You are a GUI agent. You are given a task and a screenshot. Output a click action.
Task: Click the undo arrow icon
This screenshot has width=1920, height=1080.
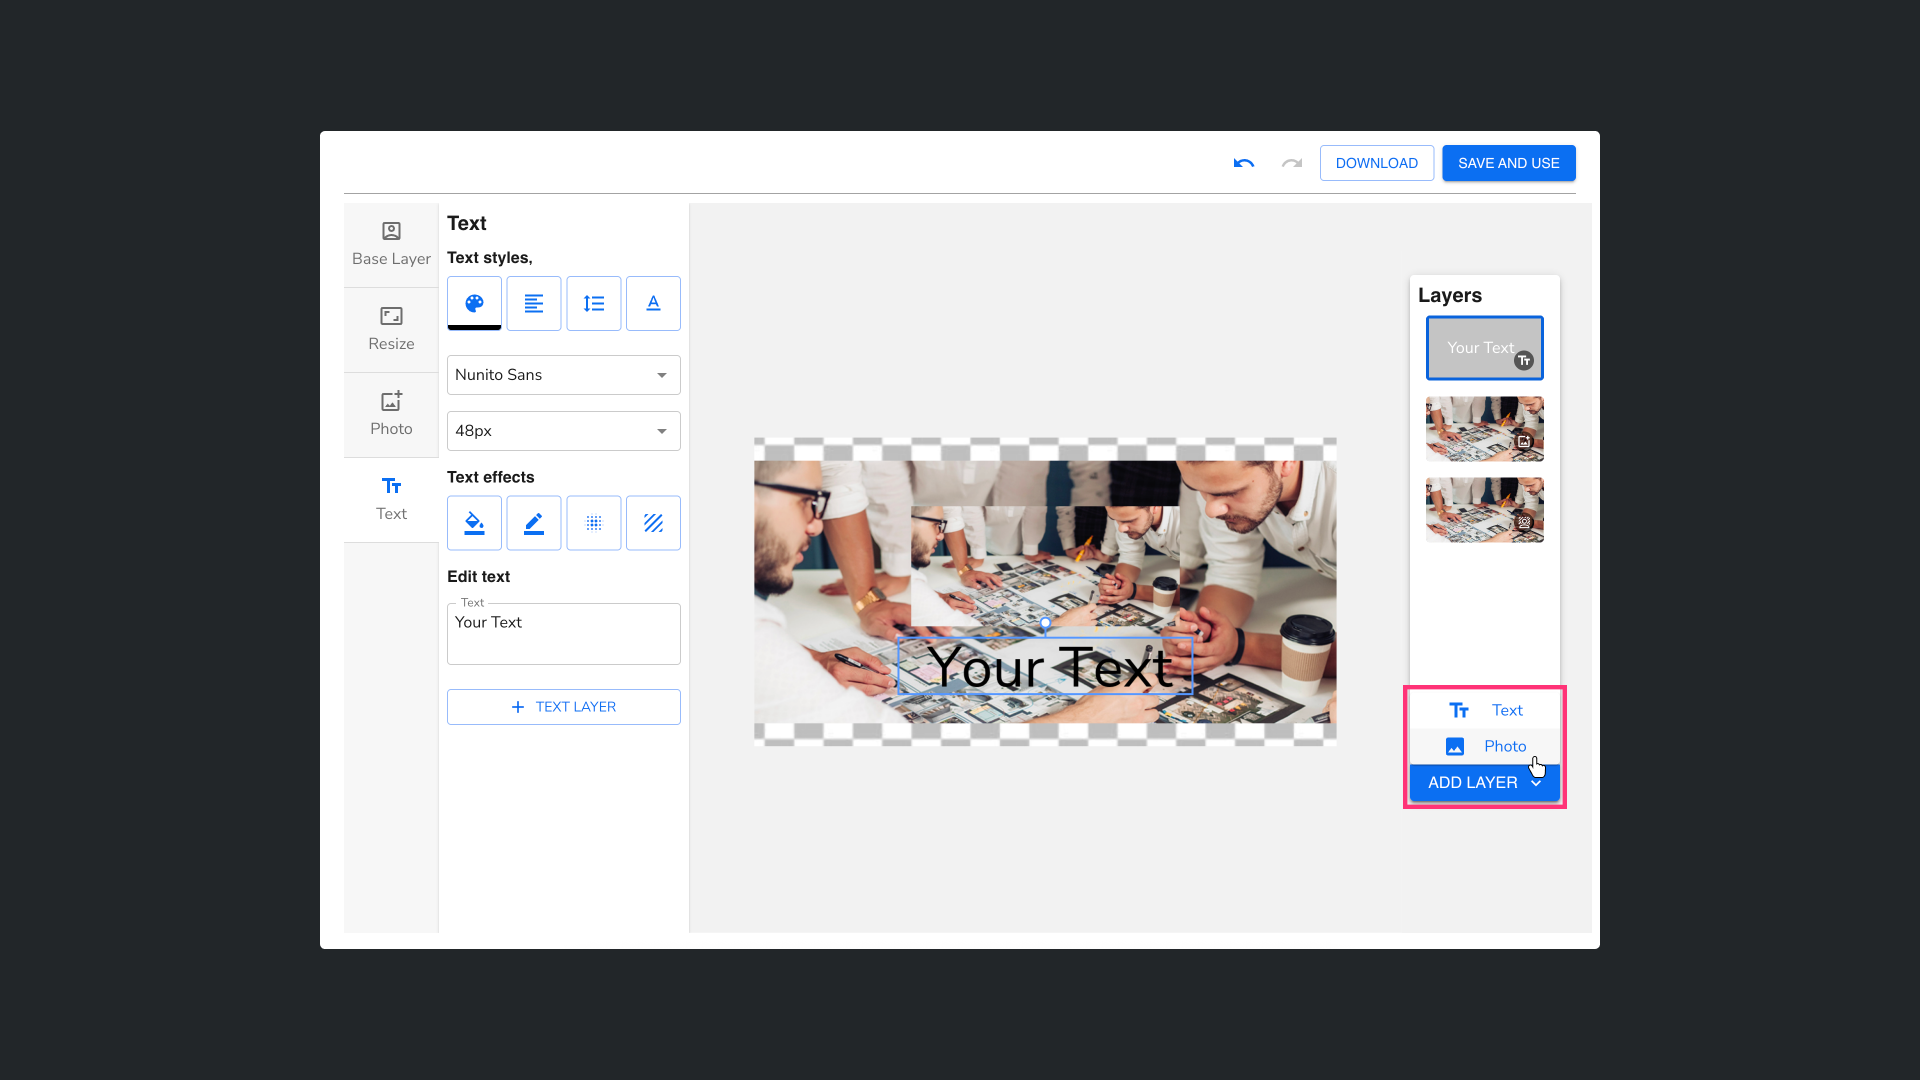[1243, 163]
